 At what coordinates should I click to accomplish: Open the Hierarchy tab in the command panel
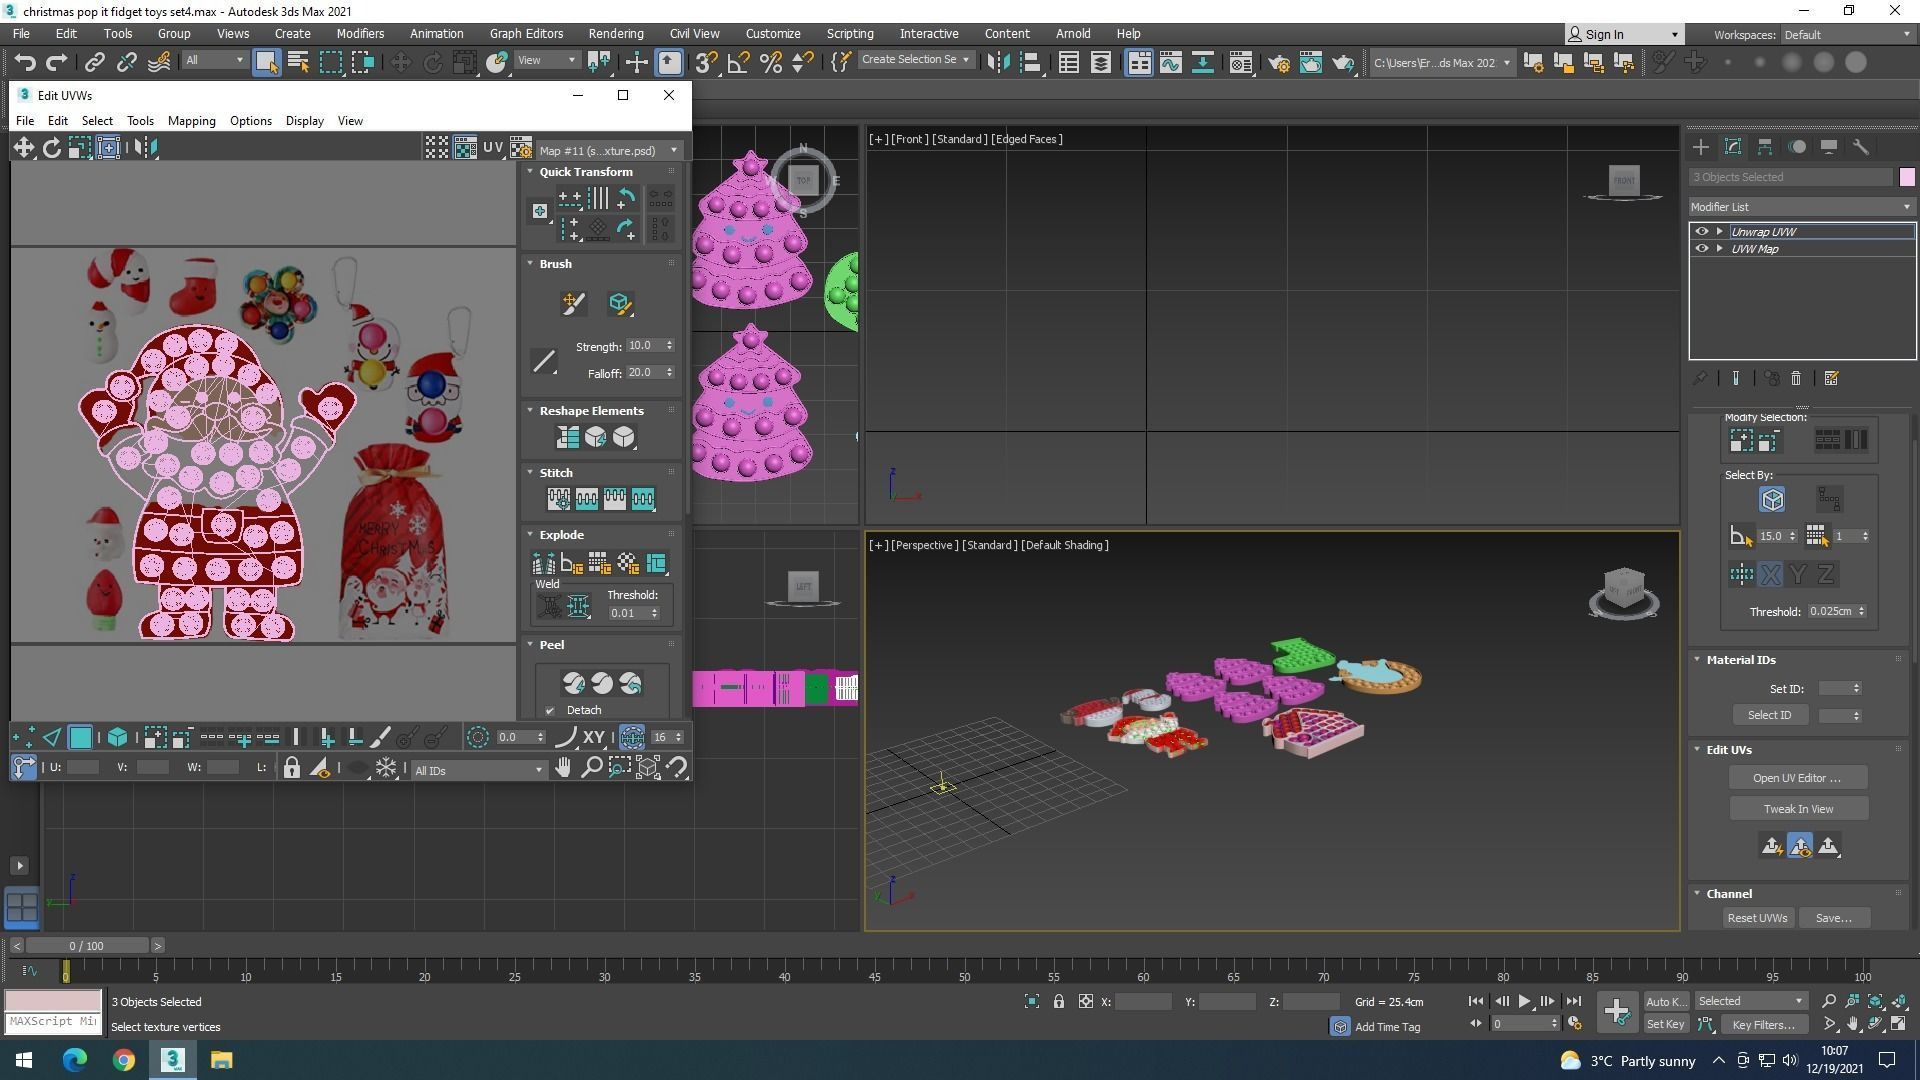coord(1765,147)
